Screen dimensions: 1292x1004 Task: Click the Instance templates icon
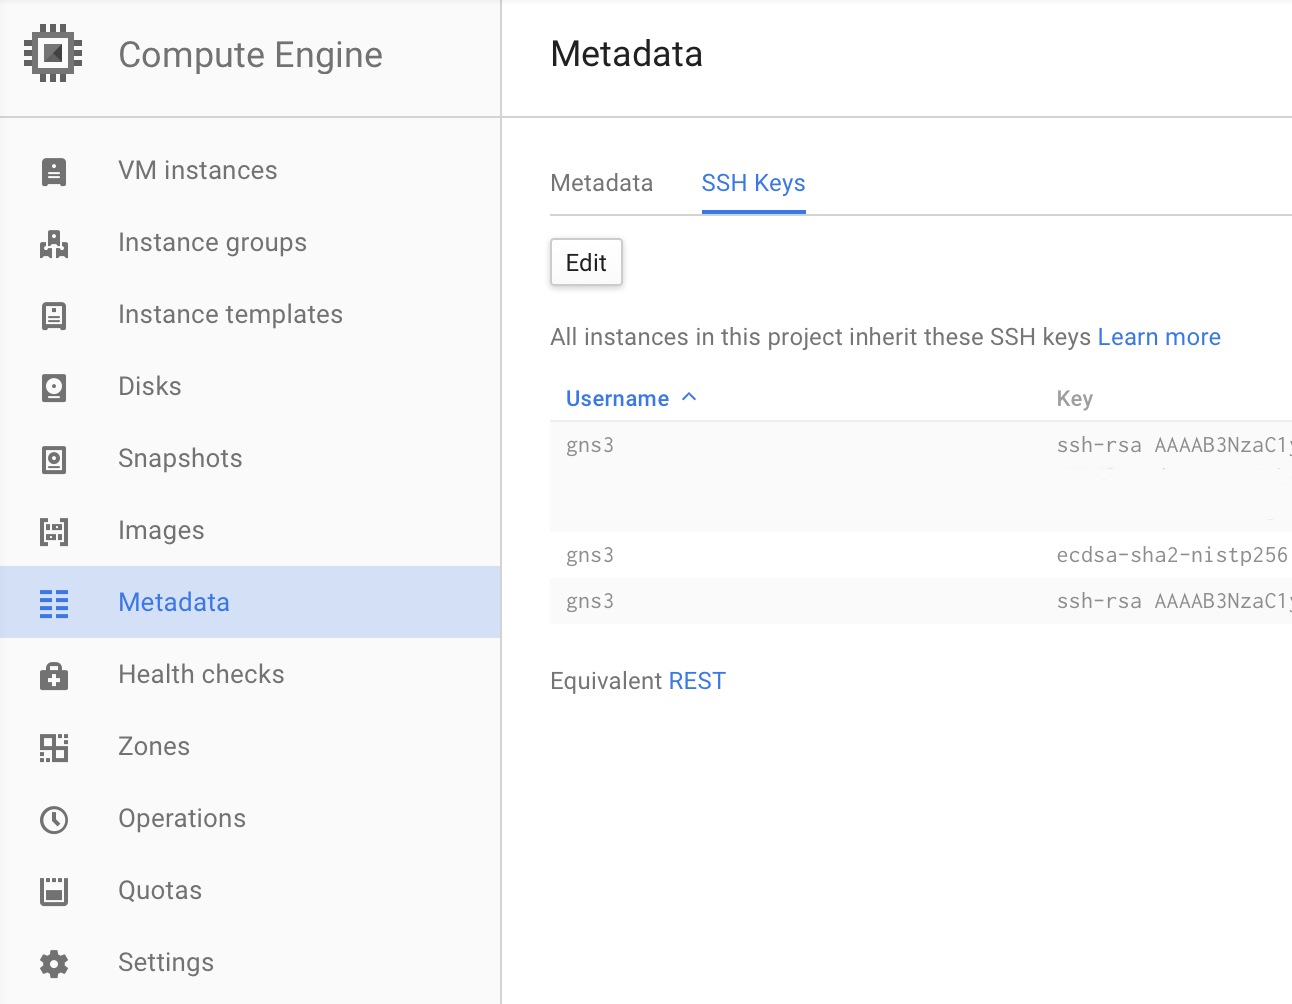point(54,315)
